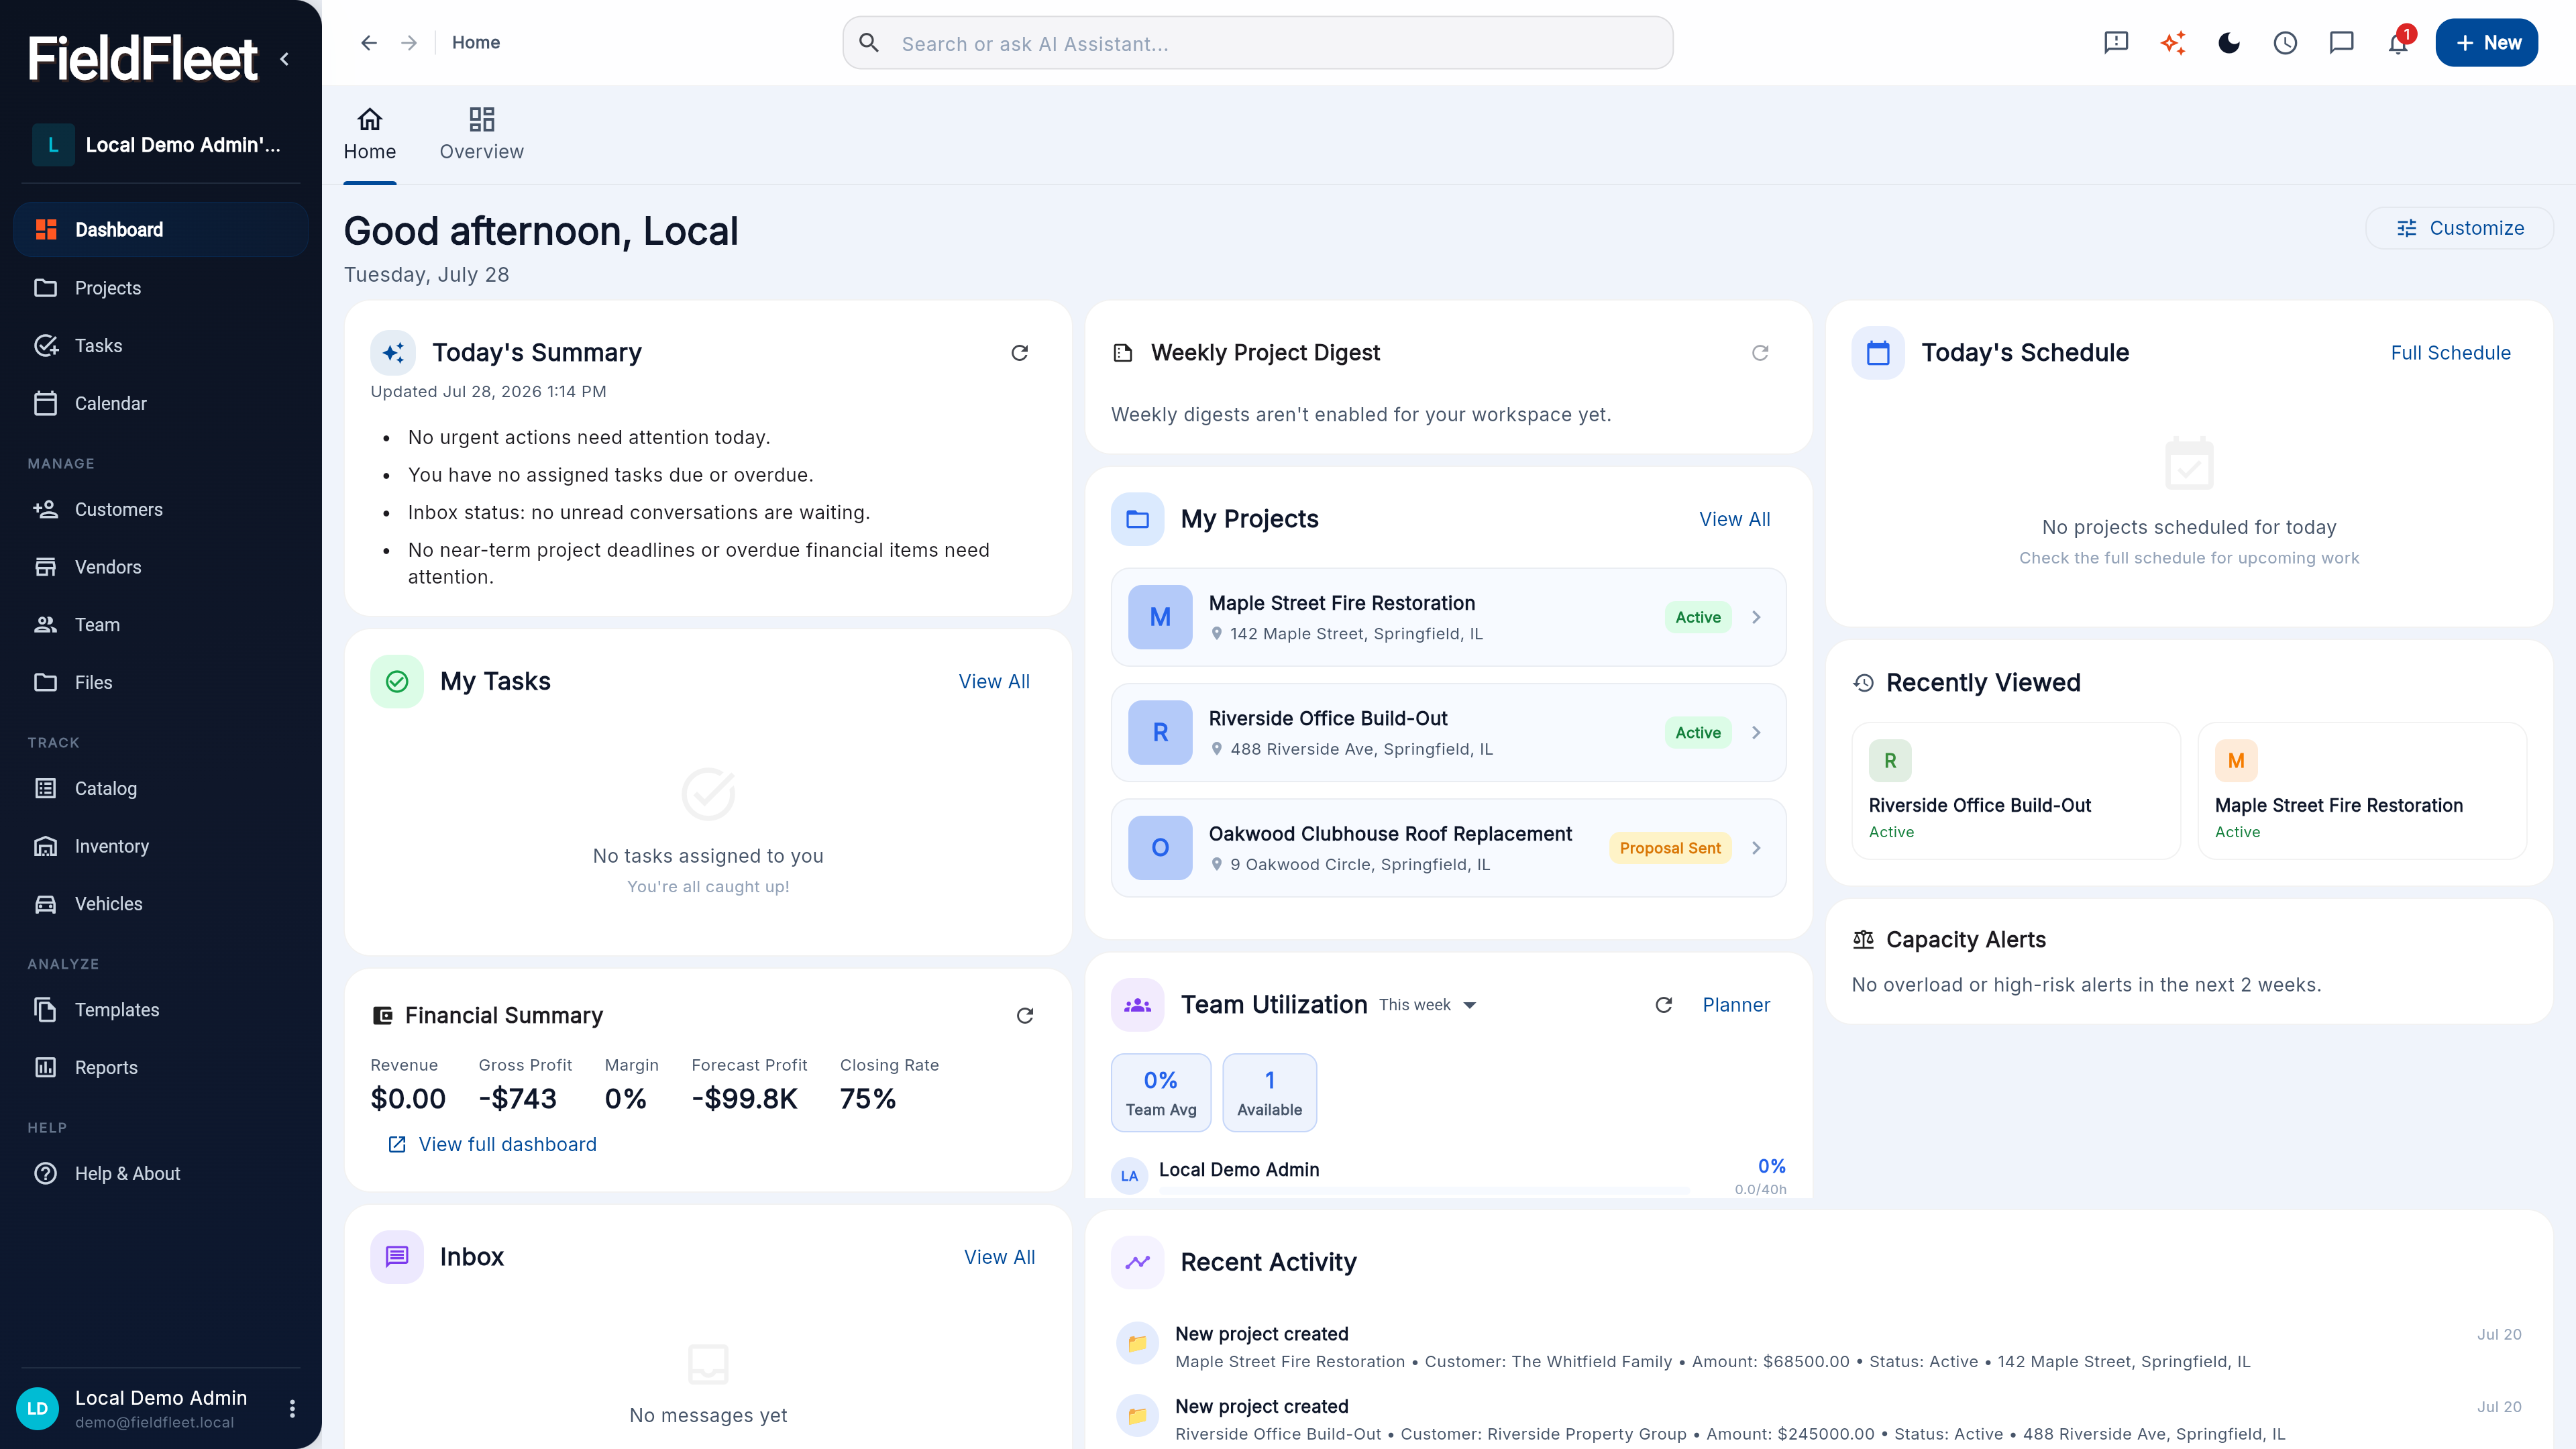Click the Help & About question icon

[46, 1173]
